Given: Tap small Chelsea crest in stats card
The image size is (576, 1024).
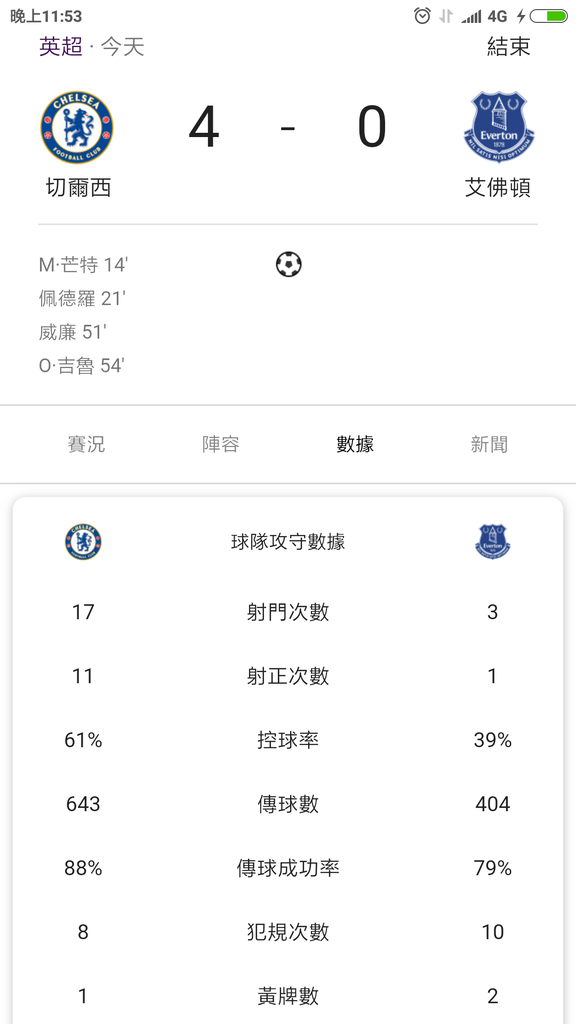Looking at the screenshot, I should coord(83,541).
